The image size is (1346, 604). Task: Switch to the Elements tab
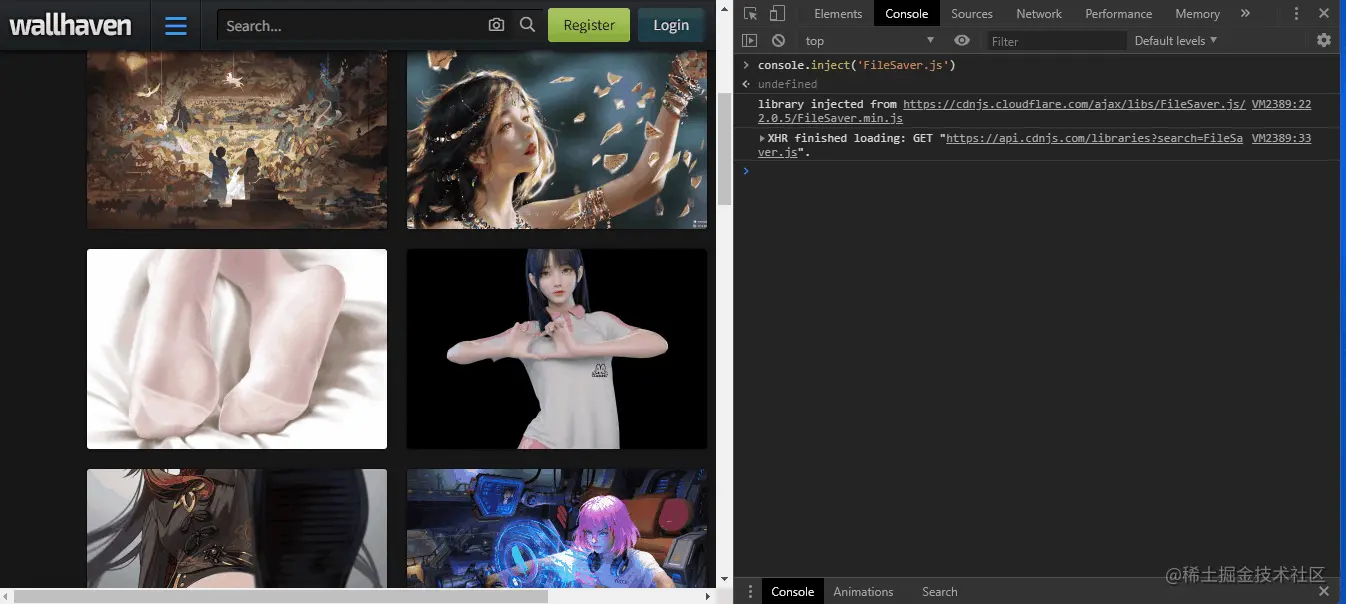pos(838,13)
